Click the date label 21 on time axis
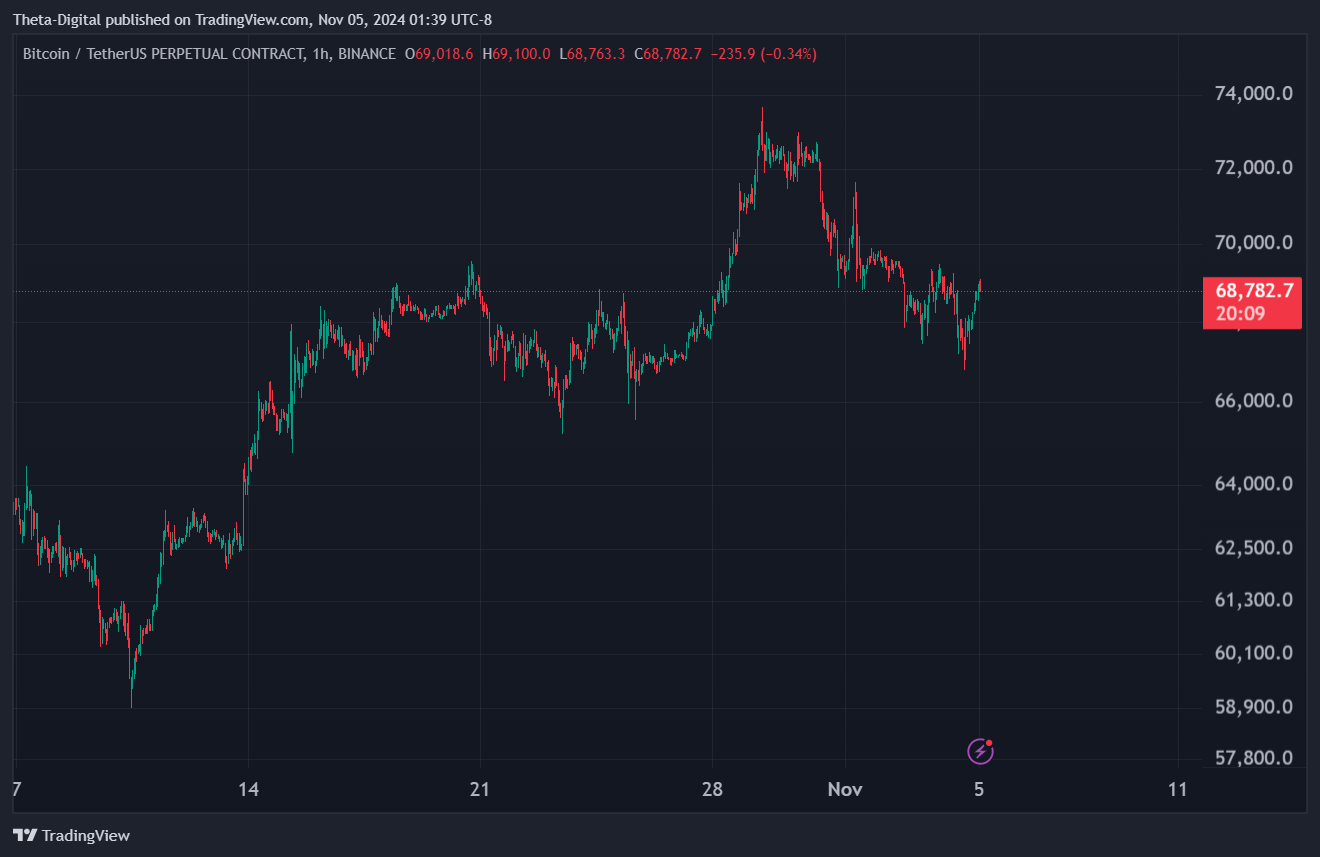This screenshot has width=1320, height=857. pyautogui.click(x=480, y=789)
